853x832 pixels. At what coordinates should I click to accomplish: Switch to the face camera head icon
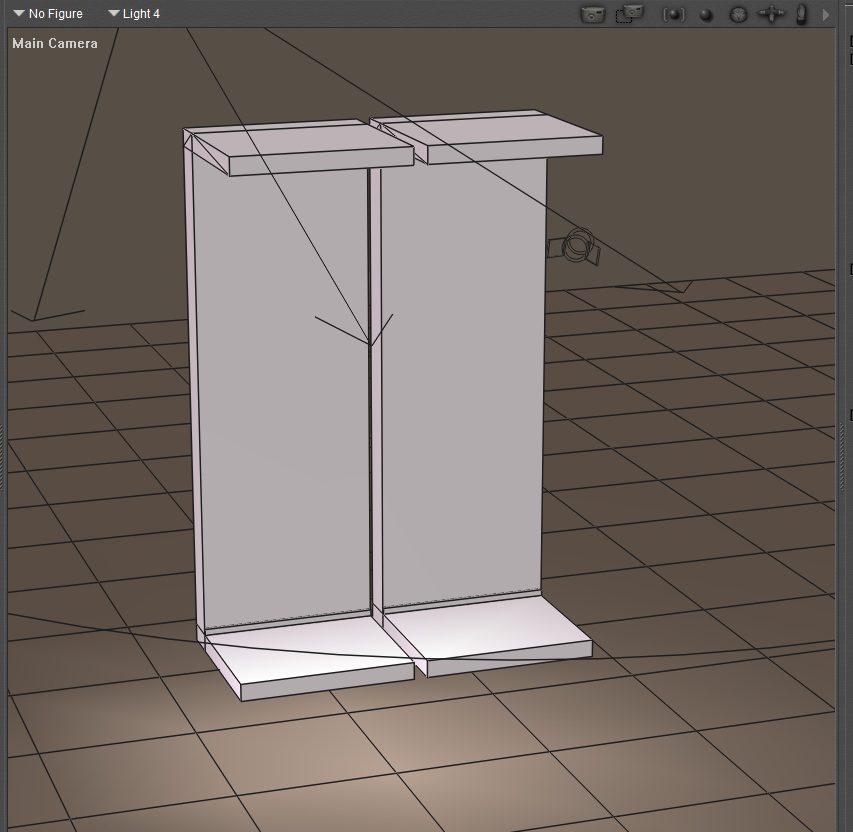(738, 14)
